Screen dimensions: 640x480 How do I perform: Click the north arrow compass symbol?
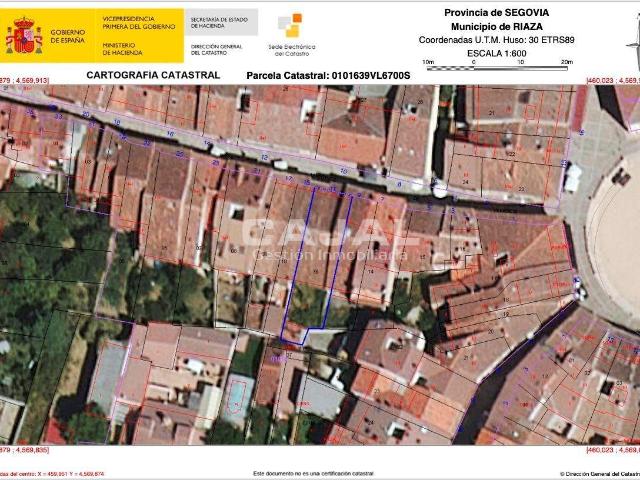(633, 43)
